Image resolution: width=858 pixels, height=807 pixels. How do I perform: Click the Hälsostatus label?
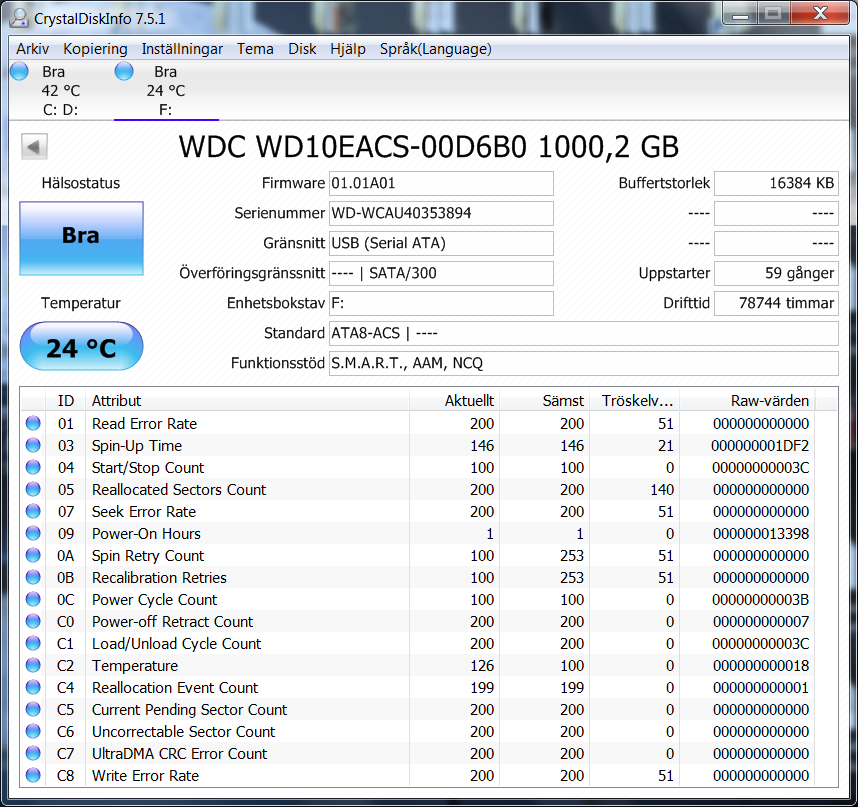click(x=81, y=183)
